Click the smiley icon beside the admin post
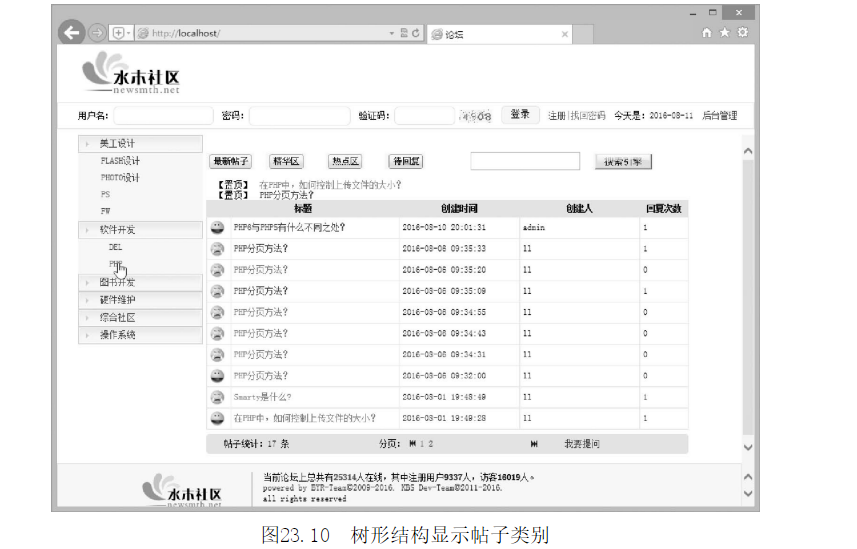857x549 pixels. 217,228
